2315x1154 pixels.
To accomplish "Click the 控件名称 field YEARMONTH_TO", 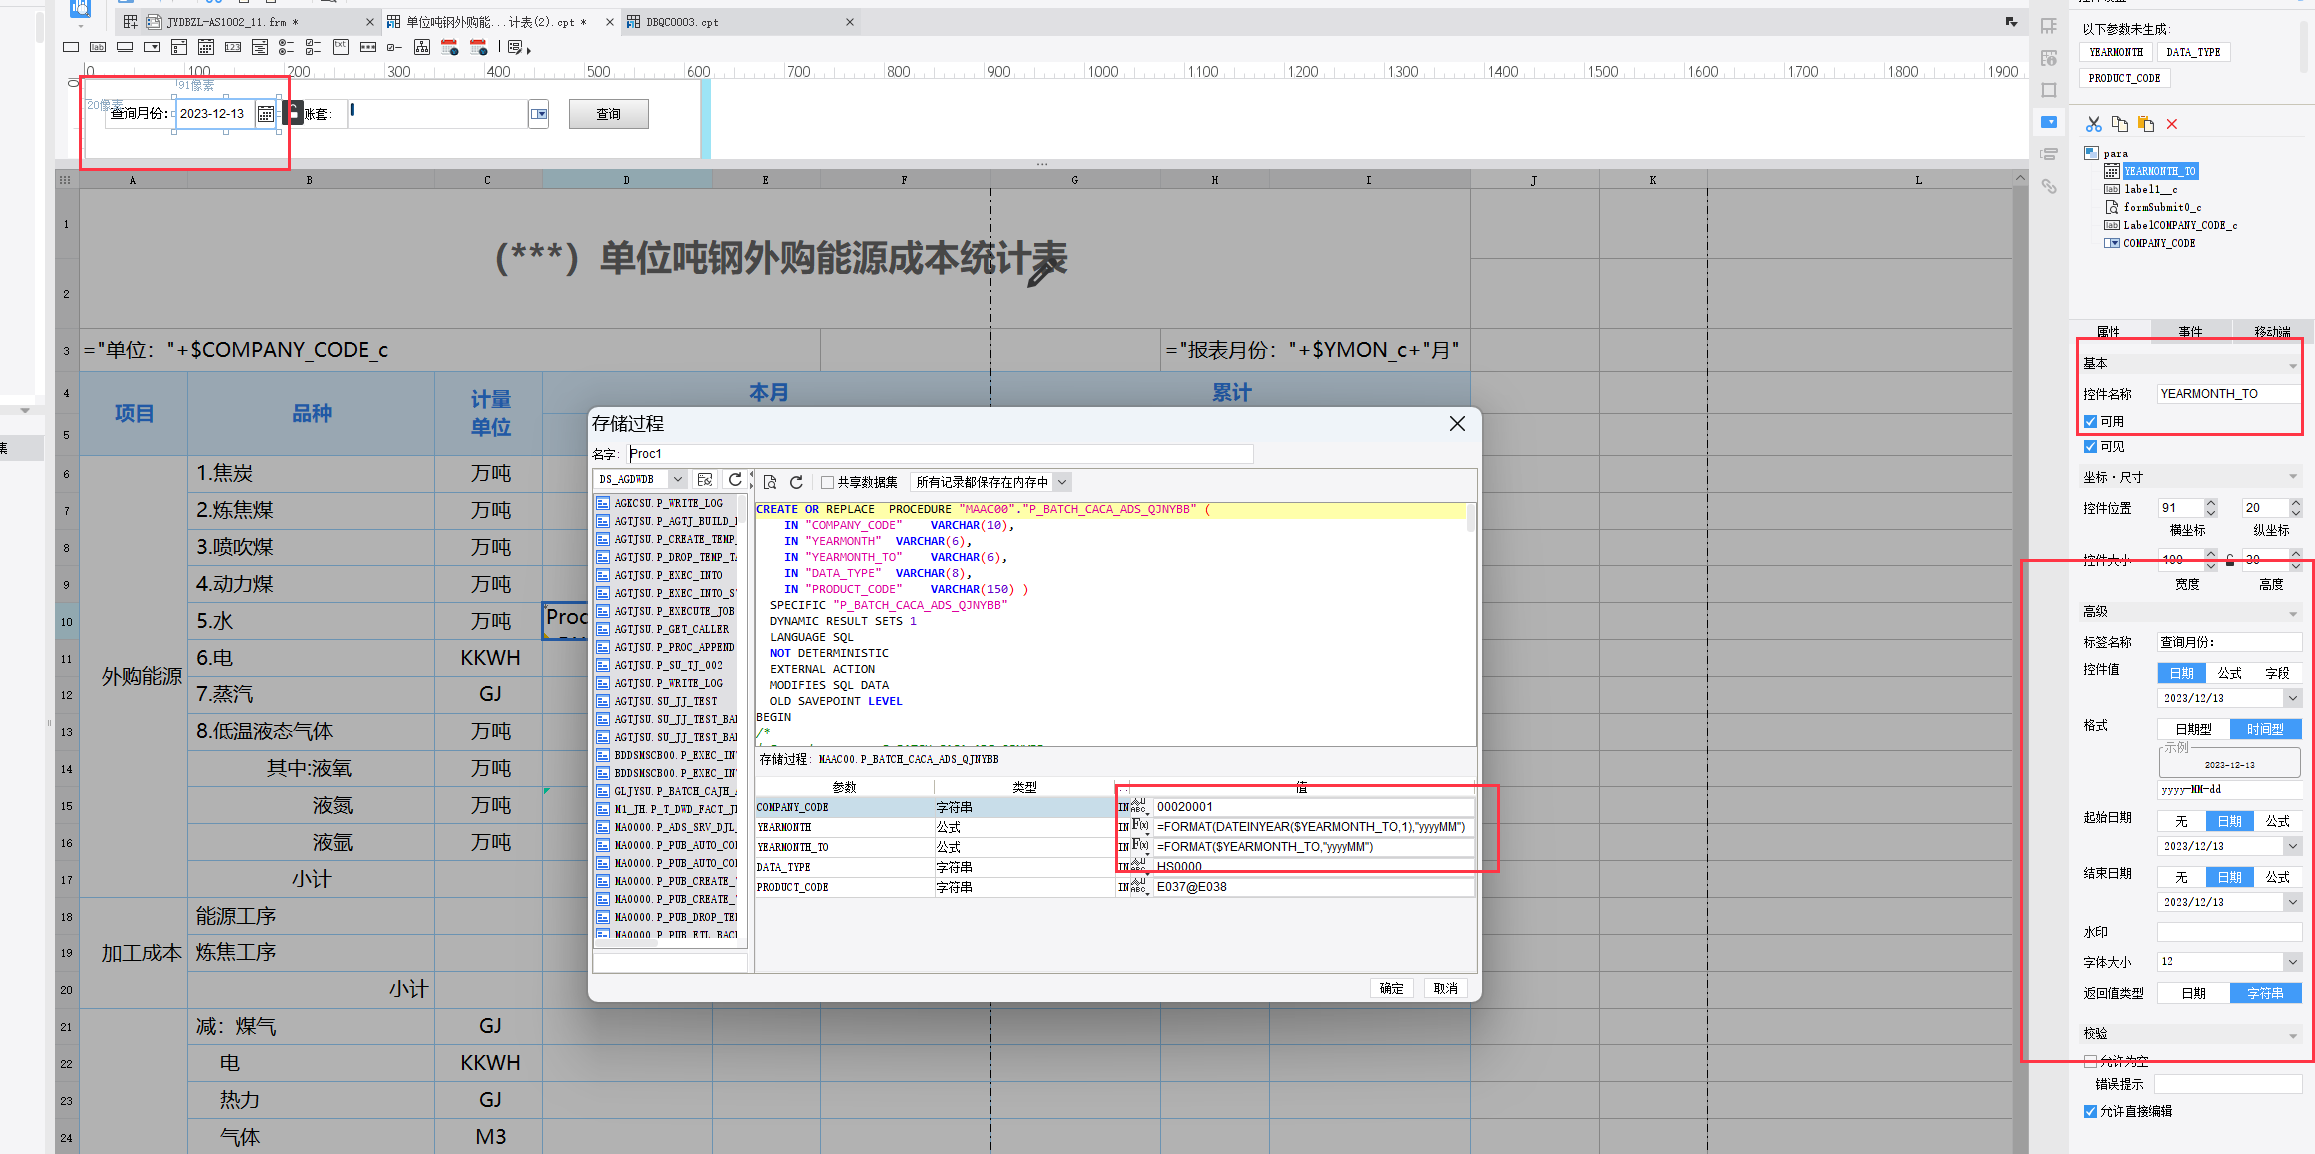I will point(2228,394).
